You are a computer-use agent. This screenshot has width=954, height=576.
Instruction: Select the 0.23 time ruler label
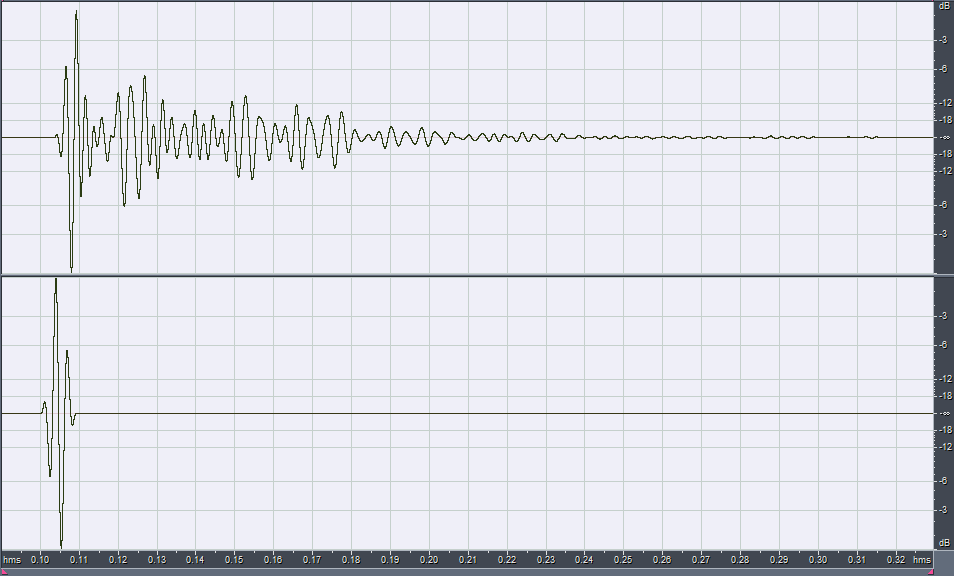pos(546,560)
